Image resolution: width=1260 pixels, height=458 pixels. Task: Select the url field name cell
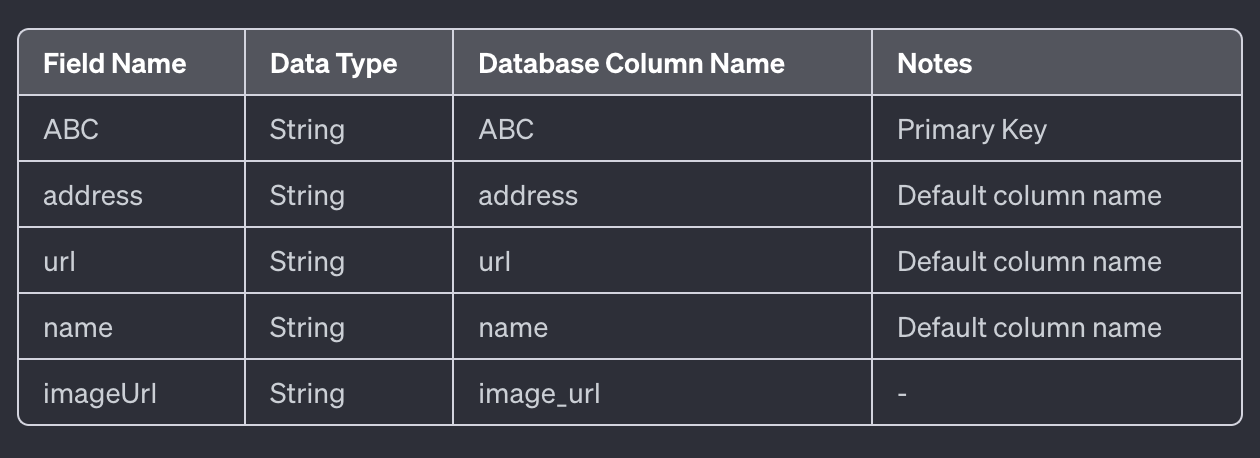(59, 262)
